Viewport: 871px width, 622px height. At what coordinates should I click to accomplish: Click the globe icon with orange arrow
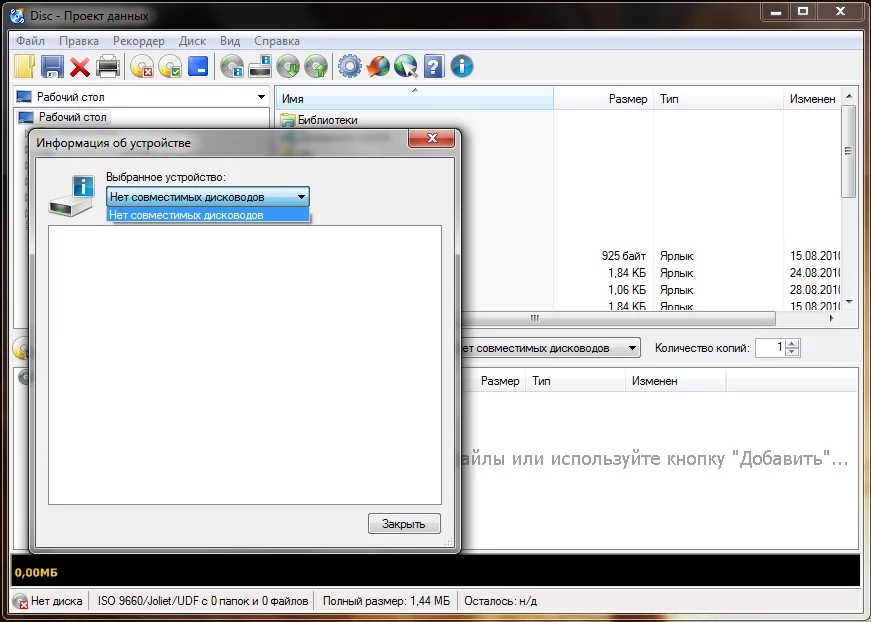pos(378,67)
